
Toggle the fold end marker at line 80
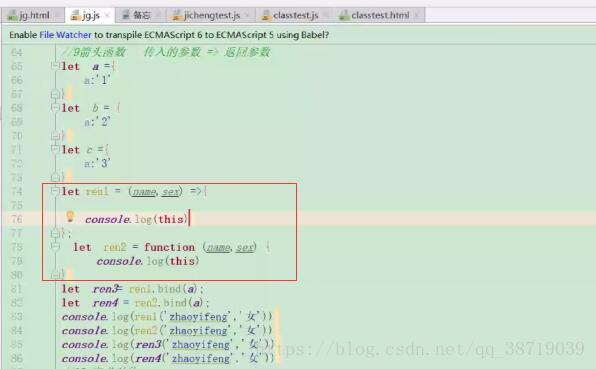[x=55, y=274]
